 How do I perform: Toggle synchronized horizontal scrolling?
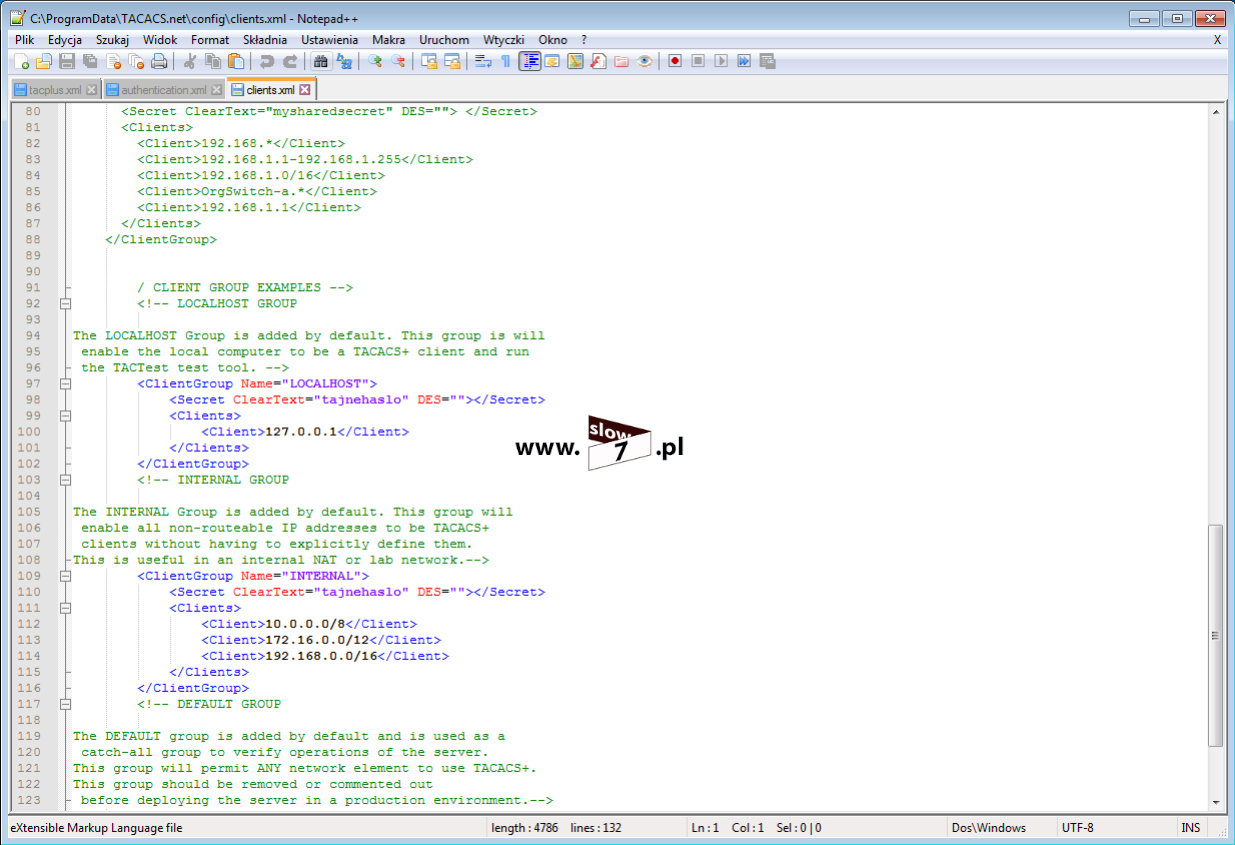pos(452,61)
